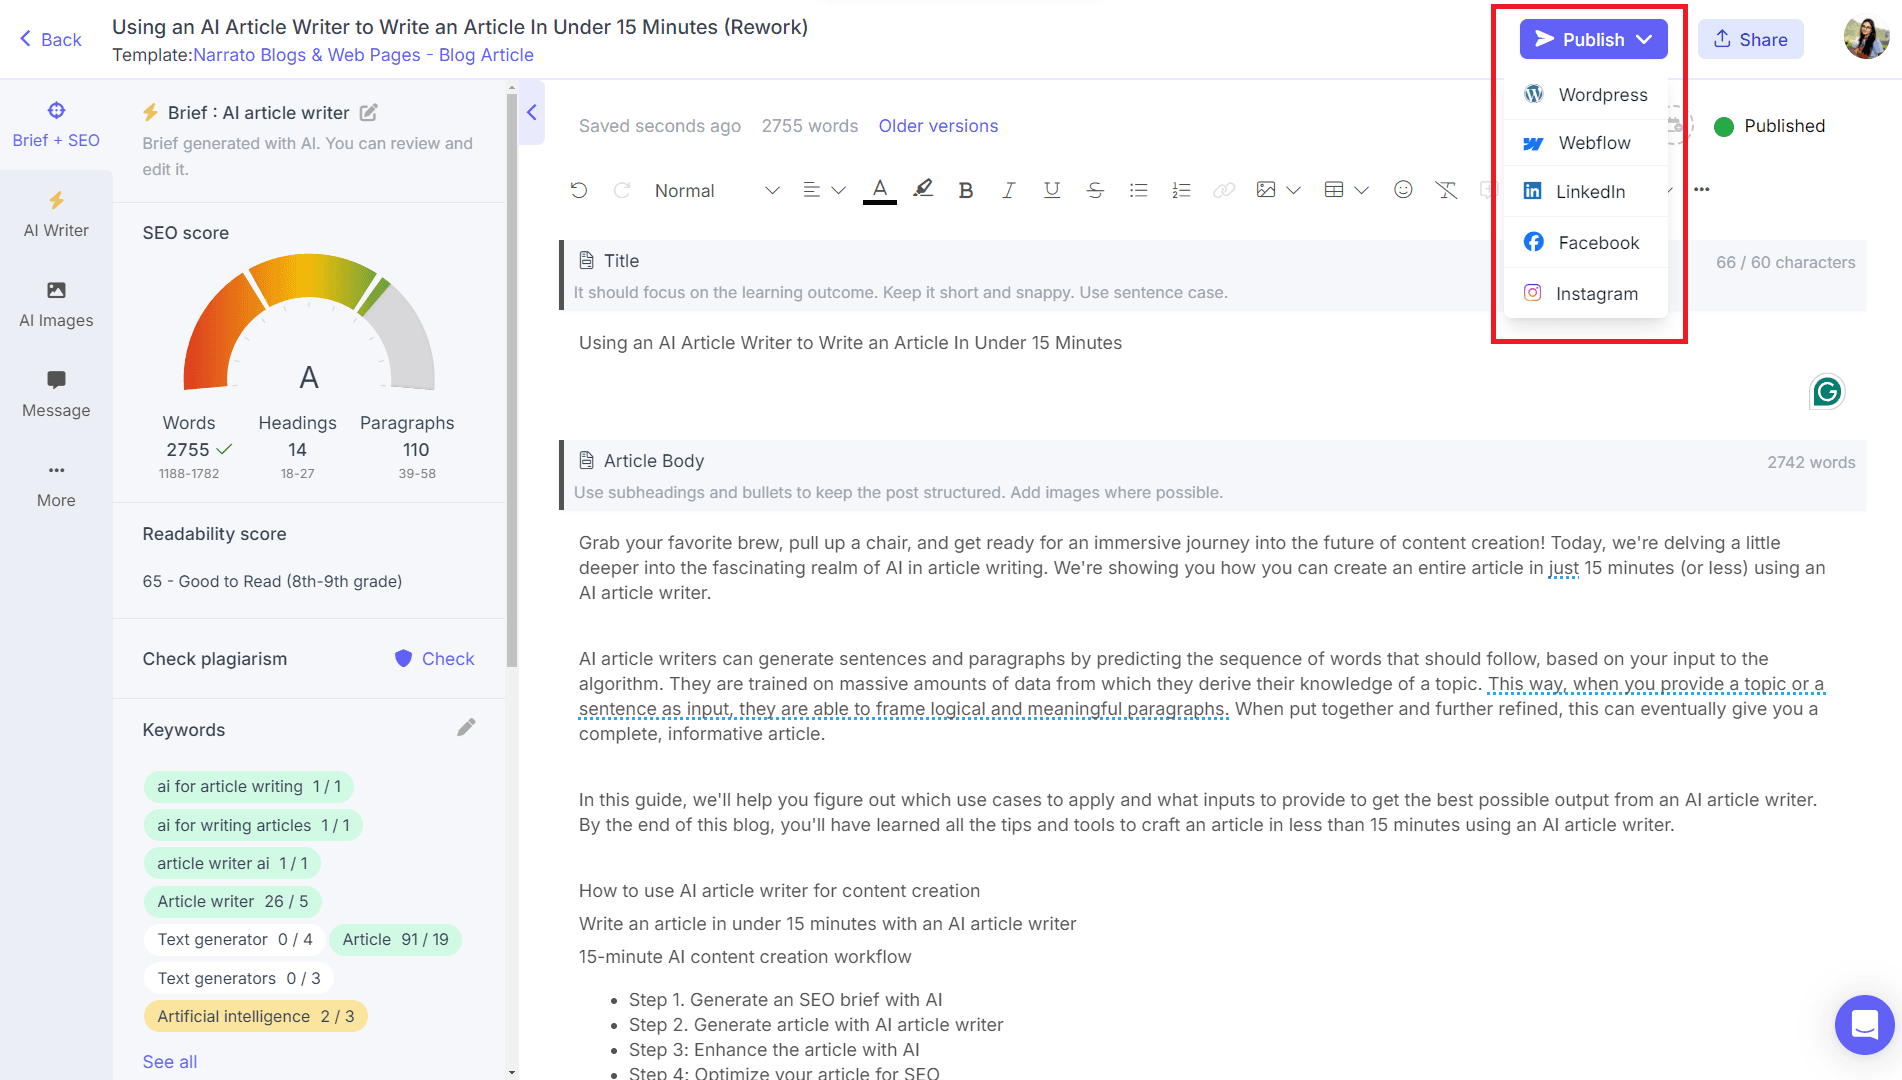
Task: Open the emoji picker
Action: (1403, 190)
